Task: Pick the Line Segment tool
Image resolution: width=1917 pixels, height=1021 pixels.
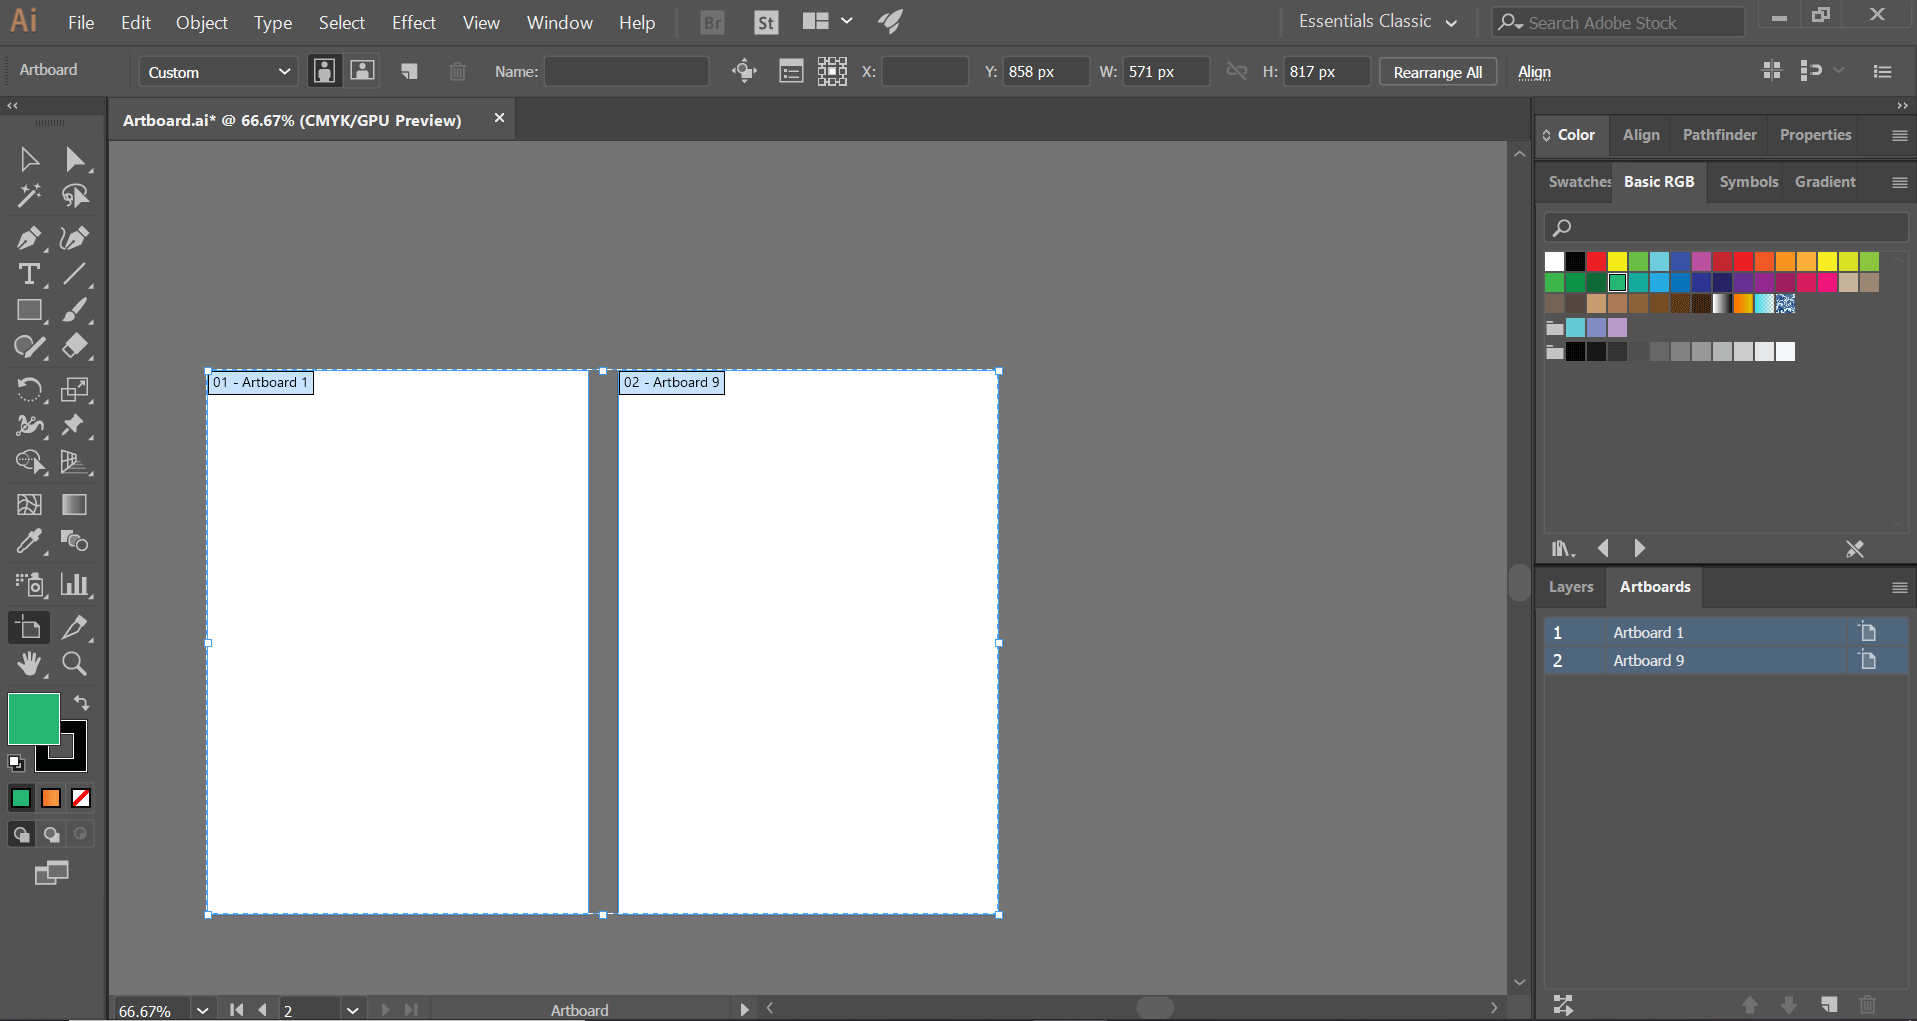Action: pyautogui.click(x=75, y=274)
